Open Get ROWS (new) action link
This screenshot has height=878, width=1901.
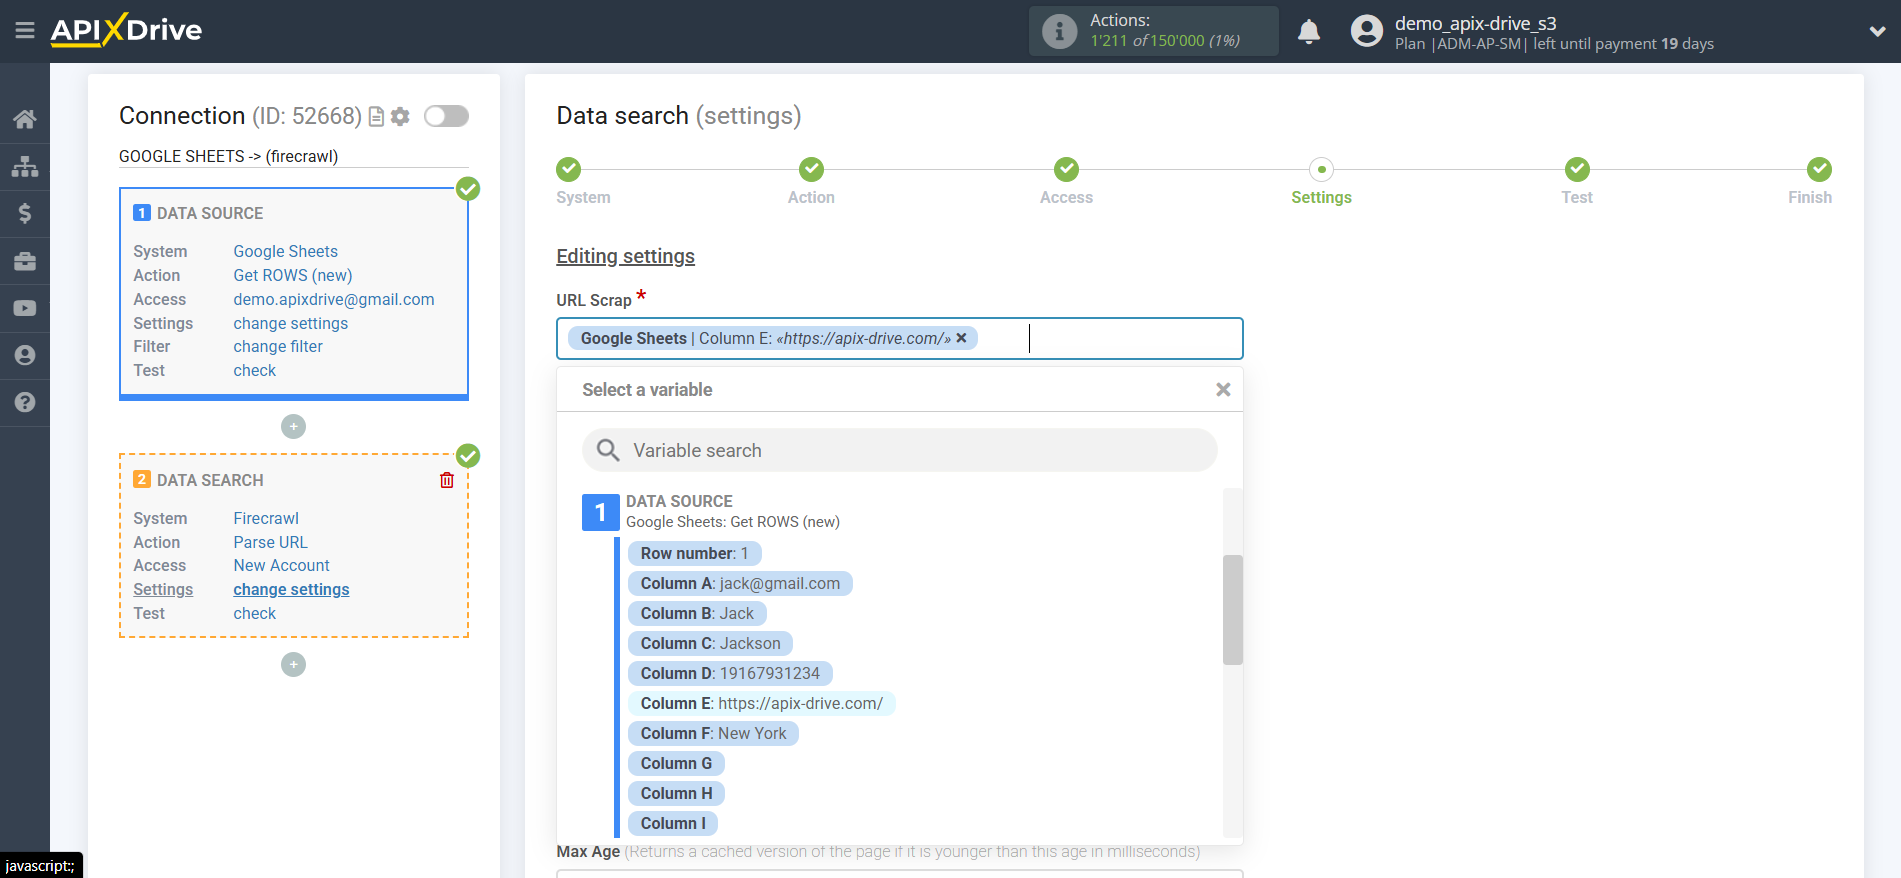(x=293, y=276)
